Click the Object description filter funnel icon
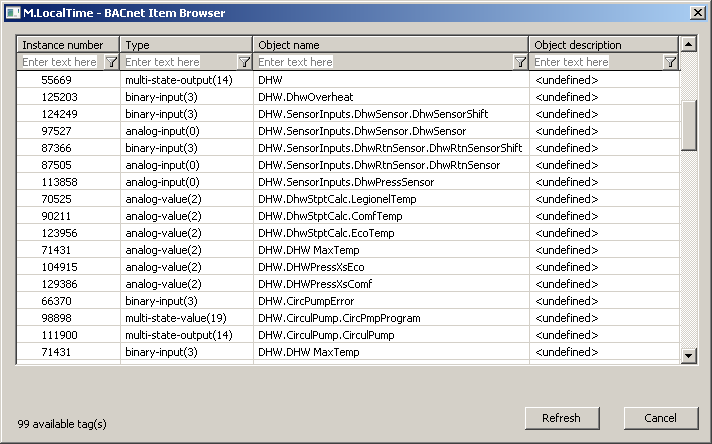712x444 pixels. pyautogui.click(x=670, y=62)
